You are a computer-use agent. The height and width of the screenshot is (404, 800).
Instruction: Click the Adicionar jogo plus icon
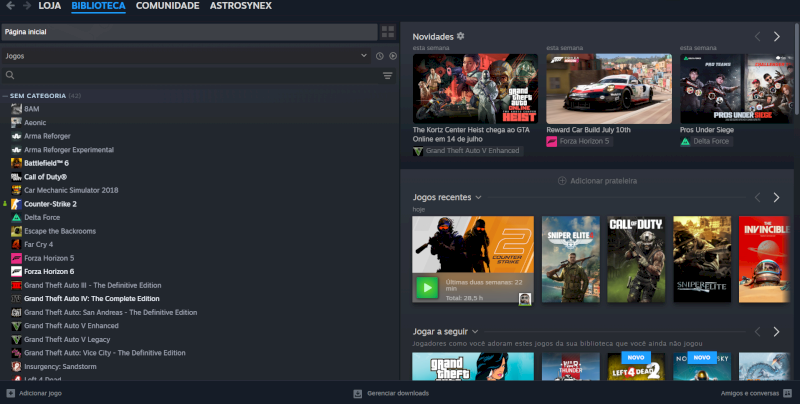(x=11, y=393)
